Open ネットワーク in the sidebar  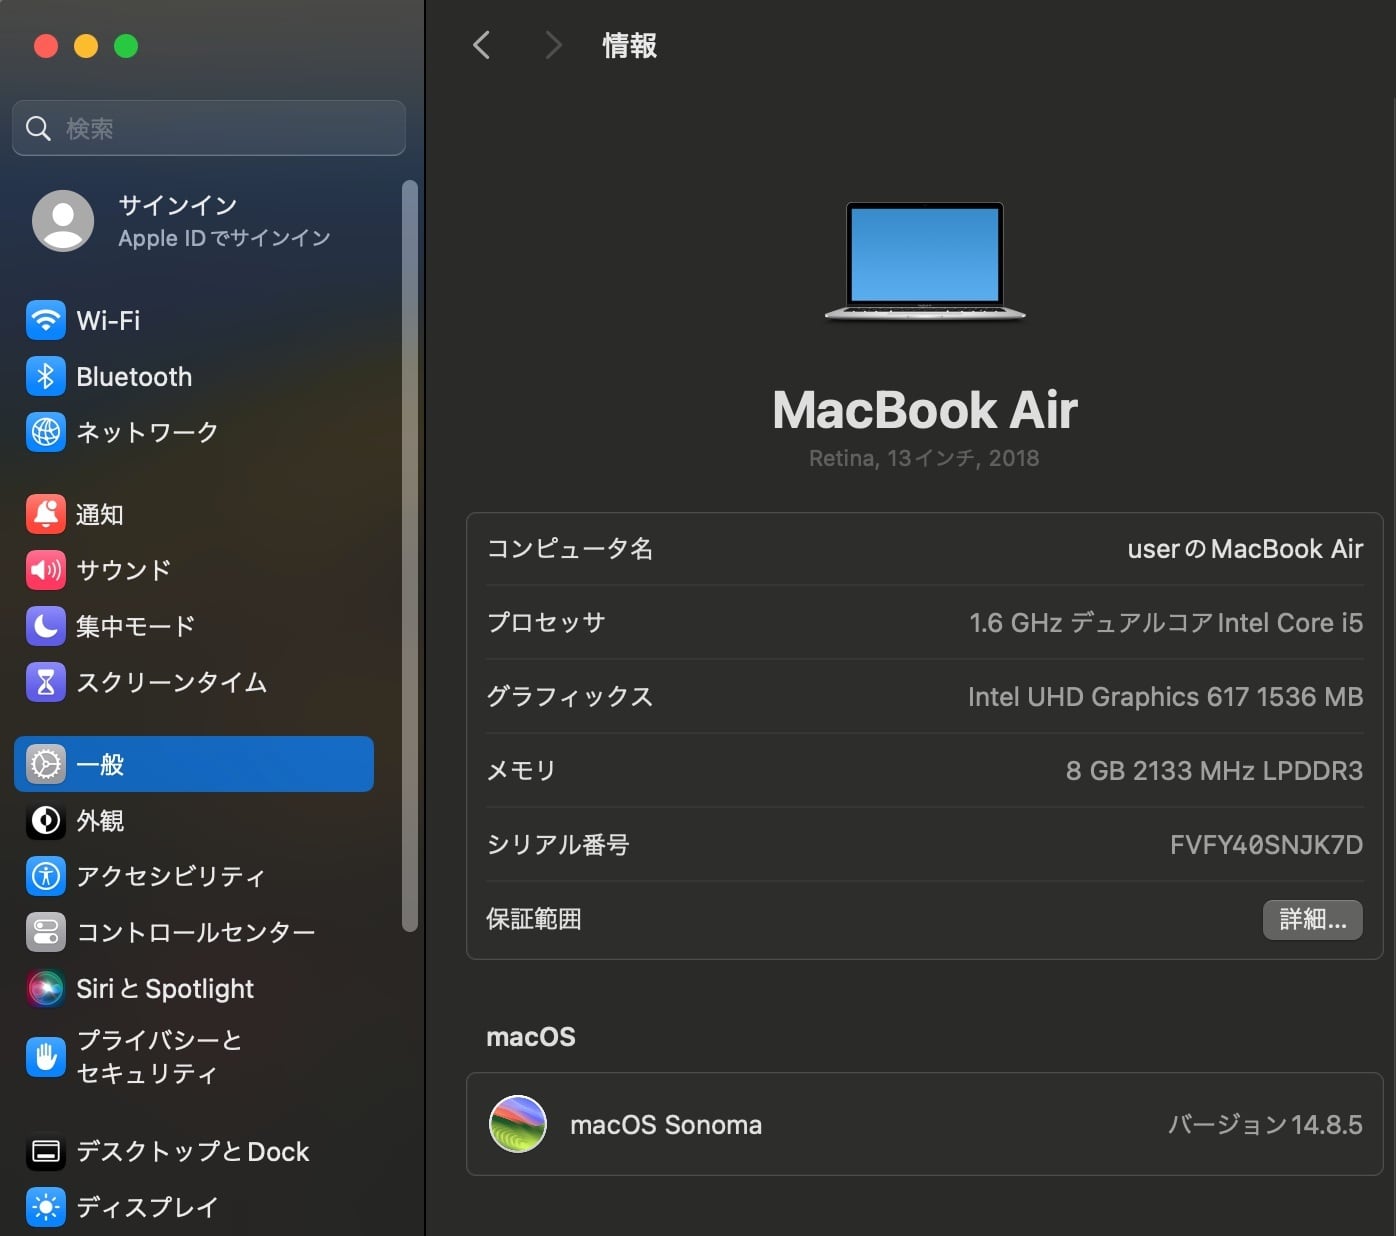click(x=194, y=433)
